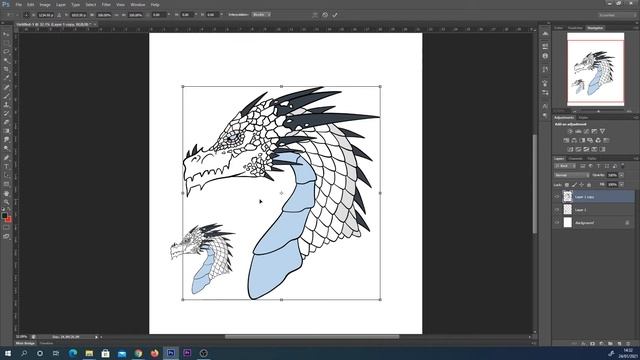Click the horizontal scrollbar below canvas
Viewport: 640px width, 360px height.
coord(312,337)
